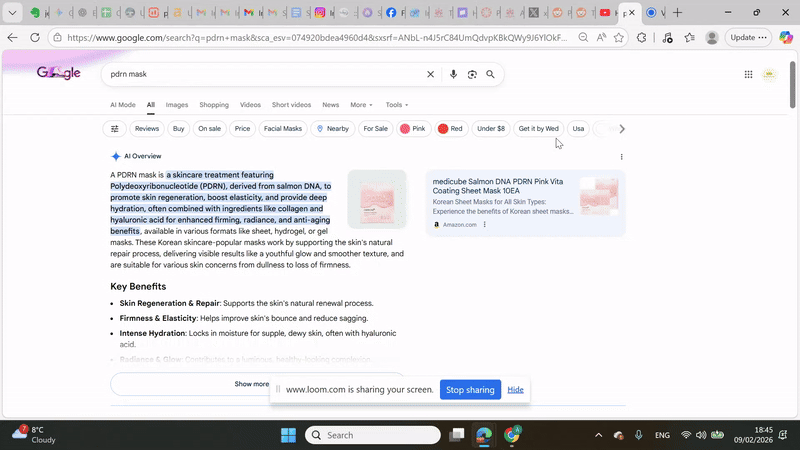Add page to favorites star

(x=619, y=37)
